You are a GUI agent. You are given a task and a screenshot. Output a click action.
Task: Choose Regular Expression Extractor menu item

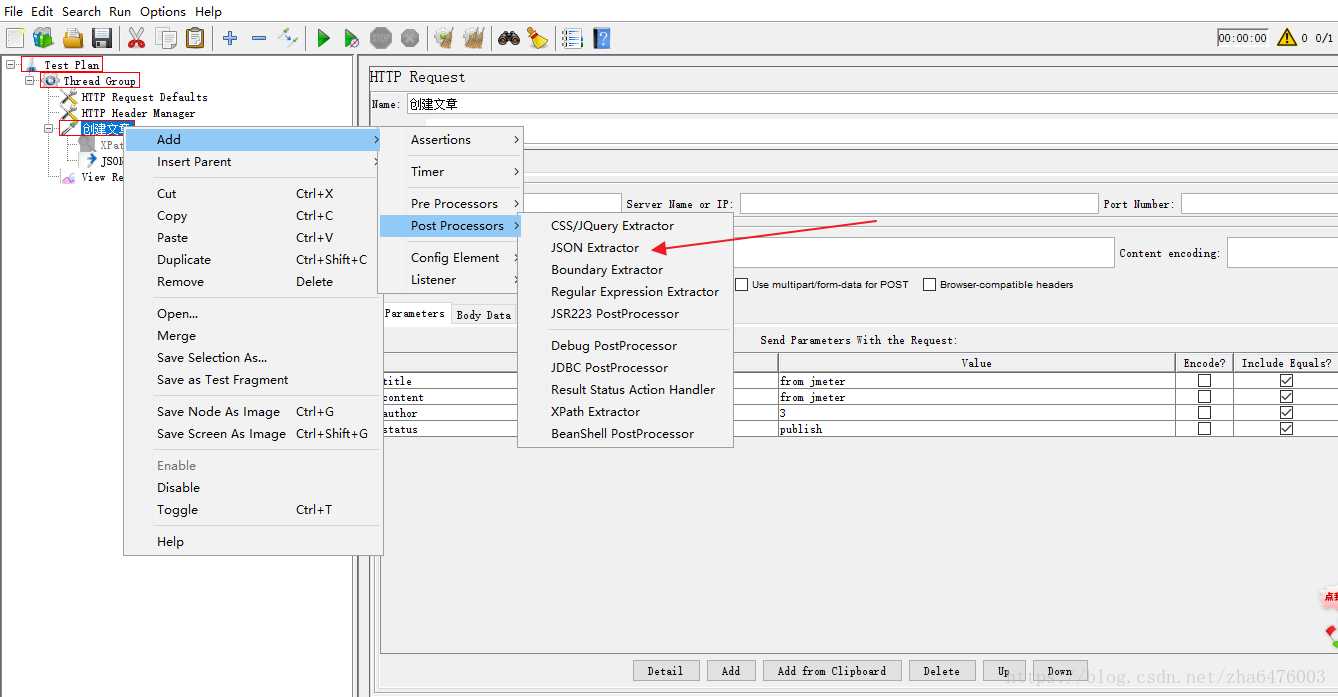tap(626, 292)
